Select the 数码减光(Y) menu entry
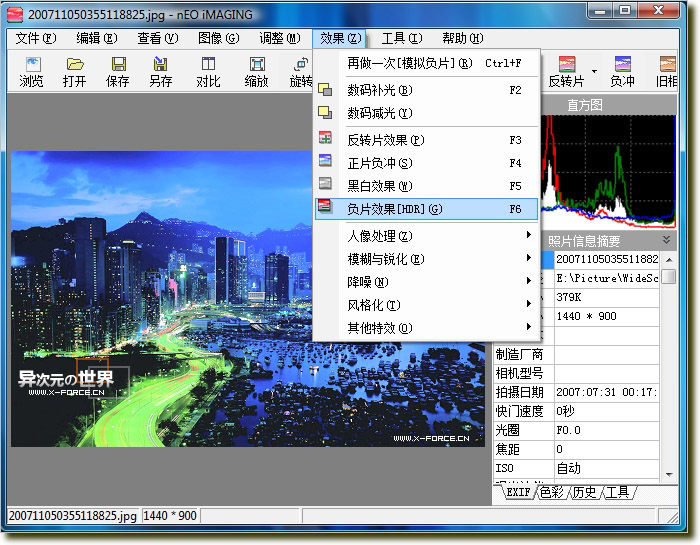The image size is (700, 545). coord(427,113)
